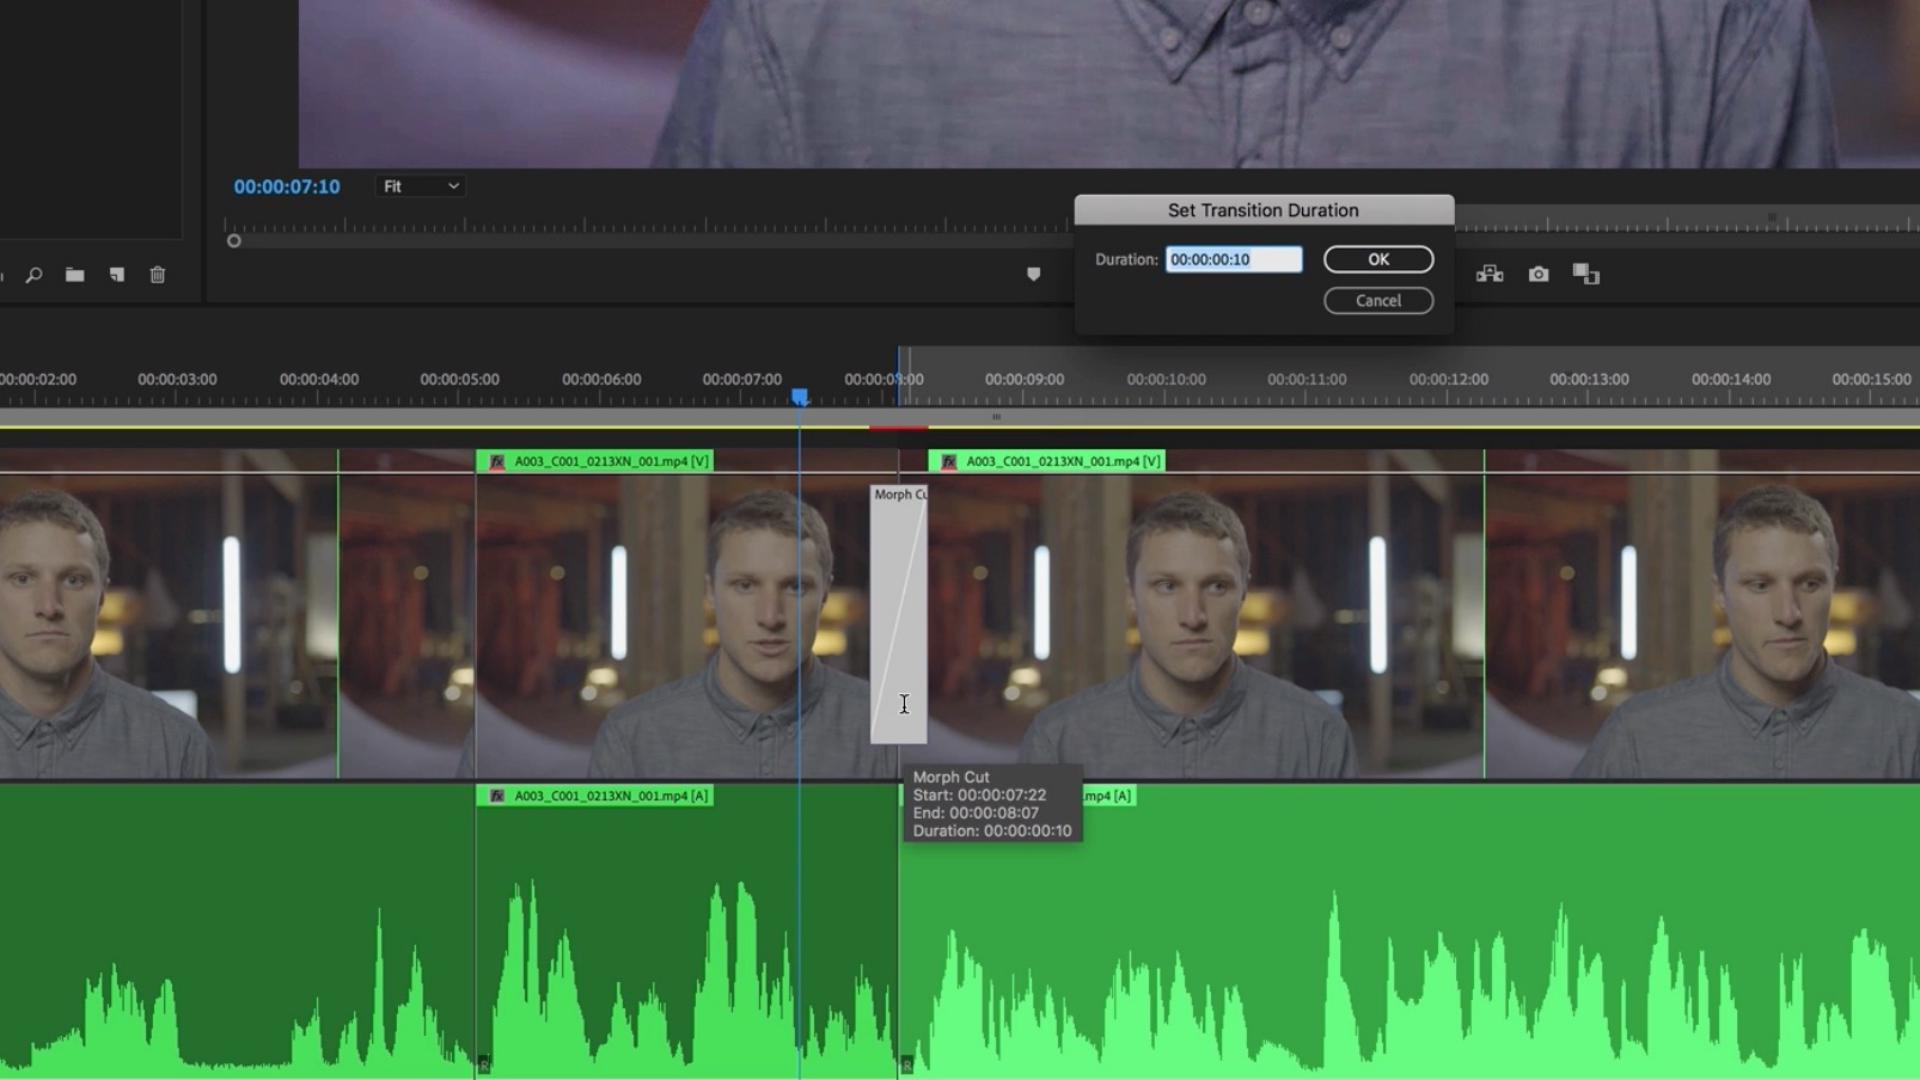Screen dimensions: 1920x1080
Task: Click timeline ruler at 00:00:10:00 mark
Action: click(1166, 380)
